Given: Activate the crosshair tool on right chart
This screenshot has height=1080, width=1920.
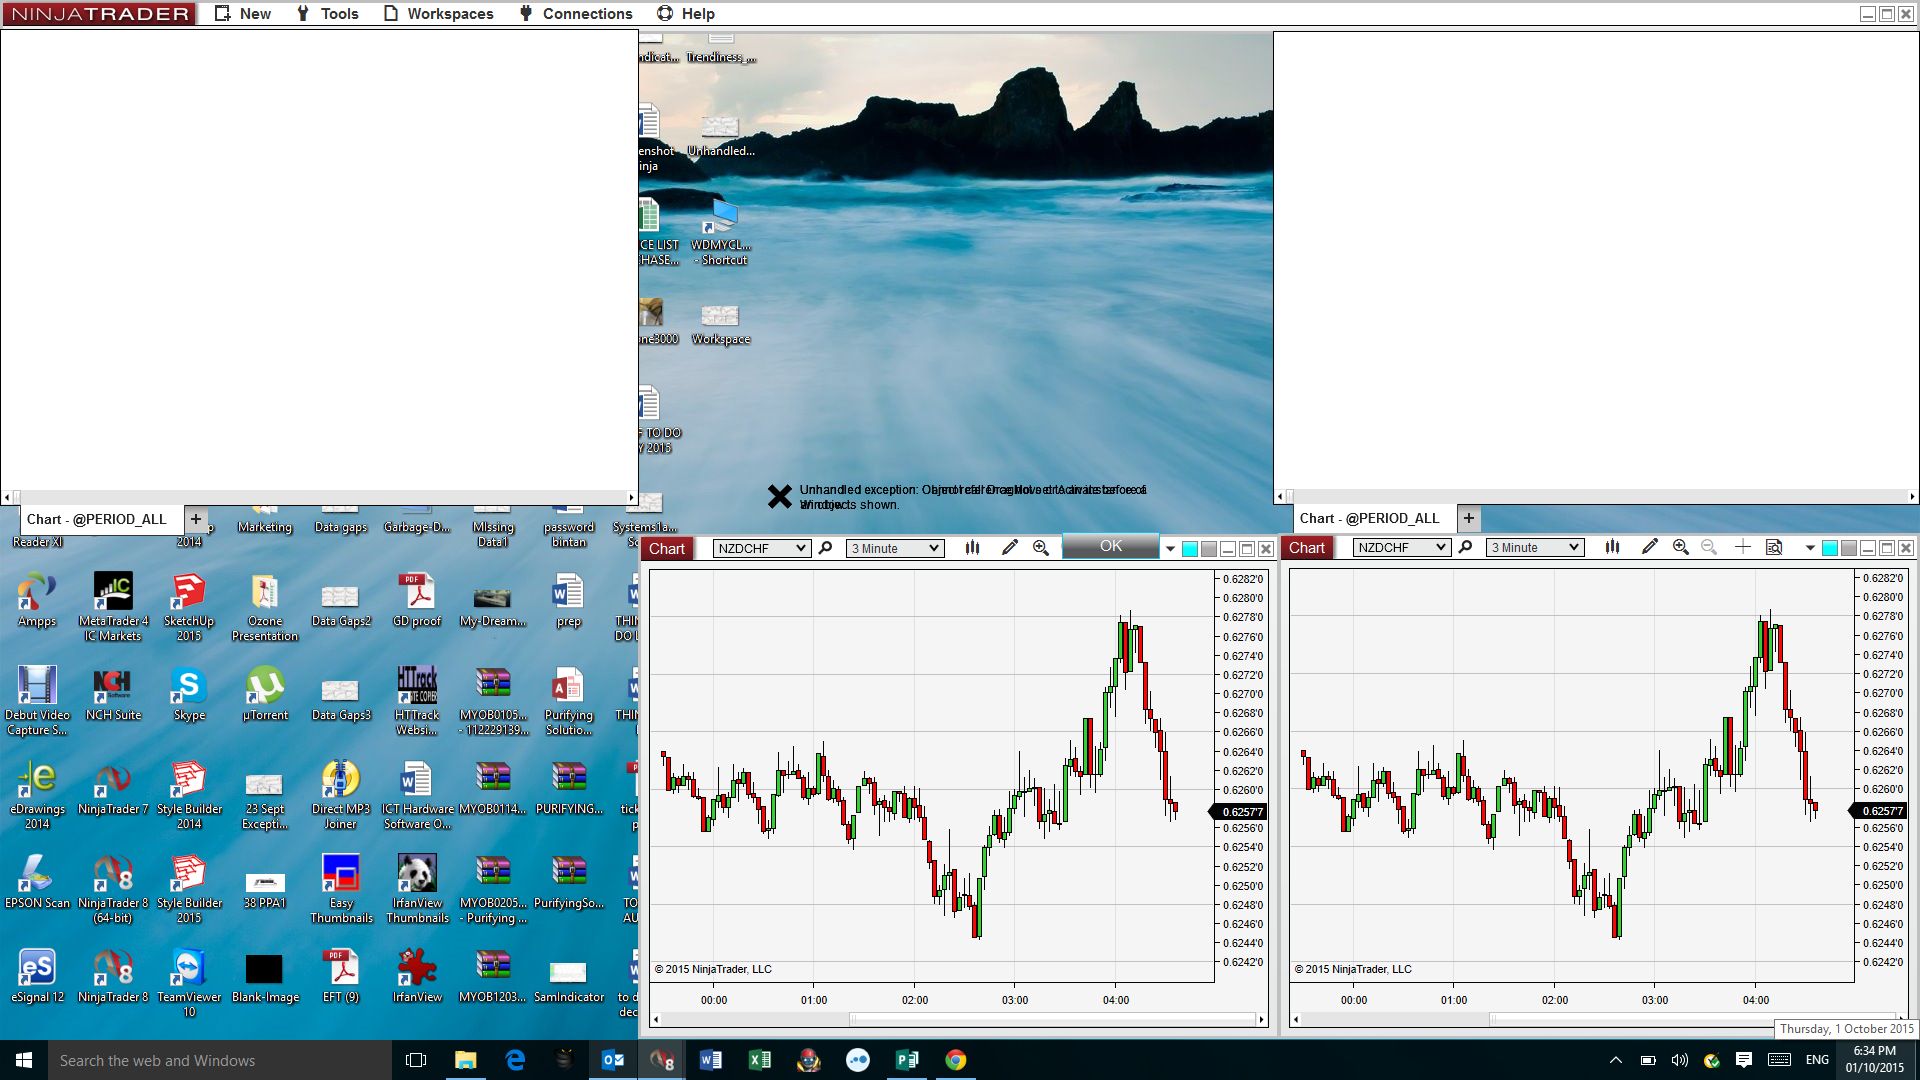Looking at the screenshot, I should 1742,547.
